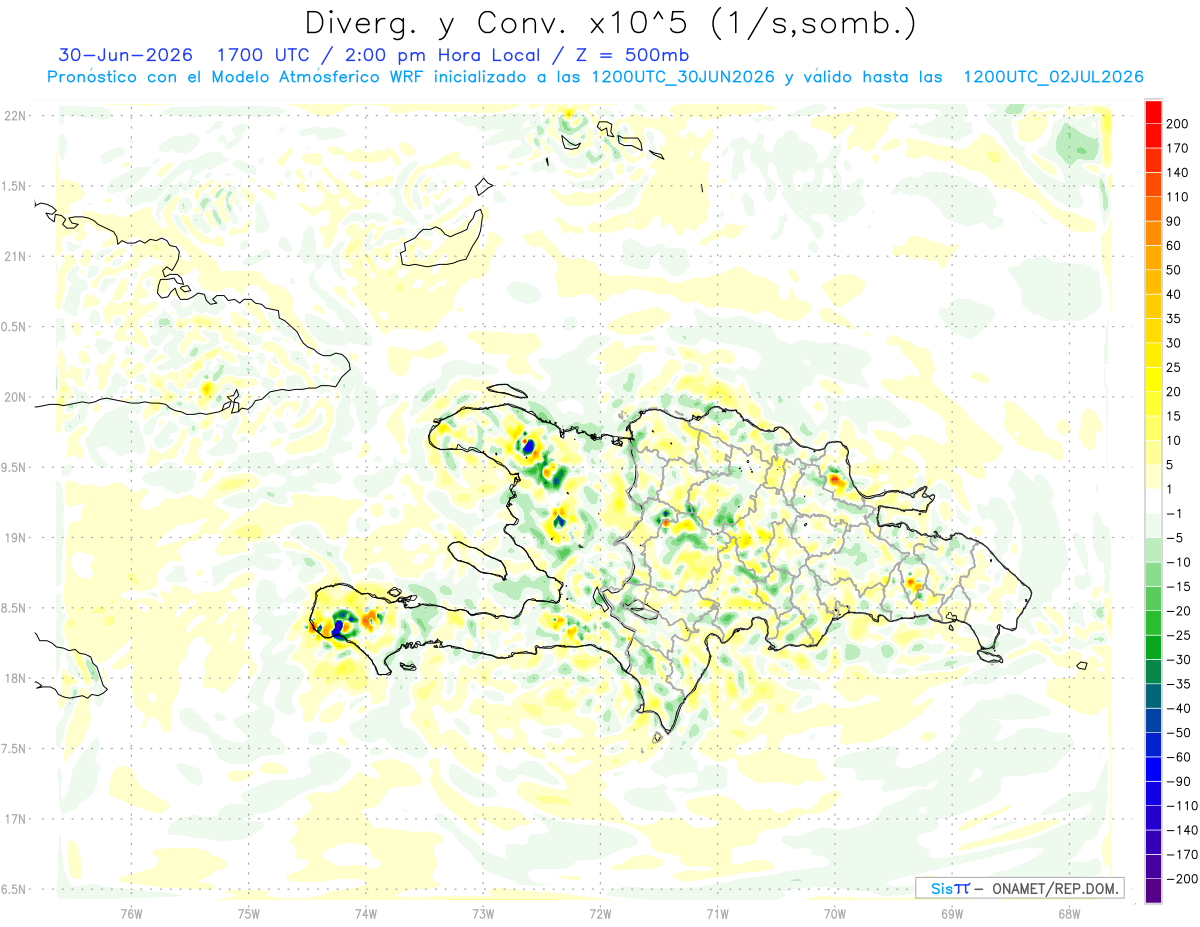The width and height of the screenshot is (1200, 927).
Task: Click the positive '90' colorbar value
Action: click(1174, 221)
